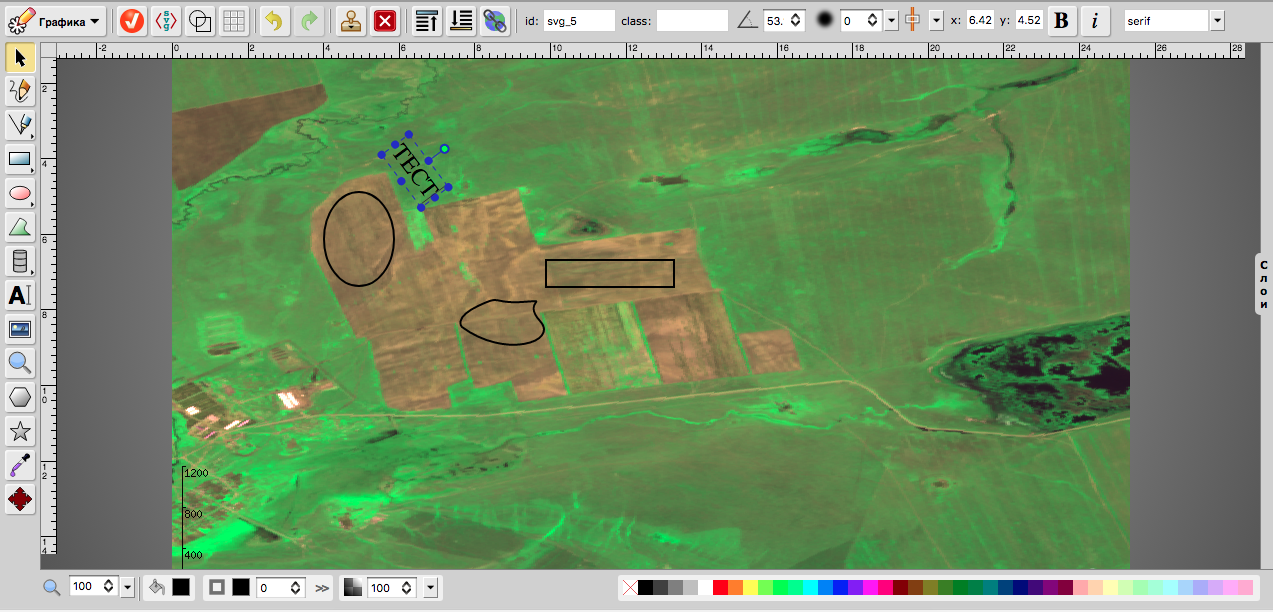Open the opacity dropdown in bottom bar
The image size is (1273, 612).
pyautogui.click(x=430, y=587)
